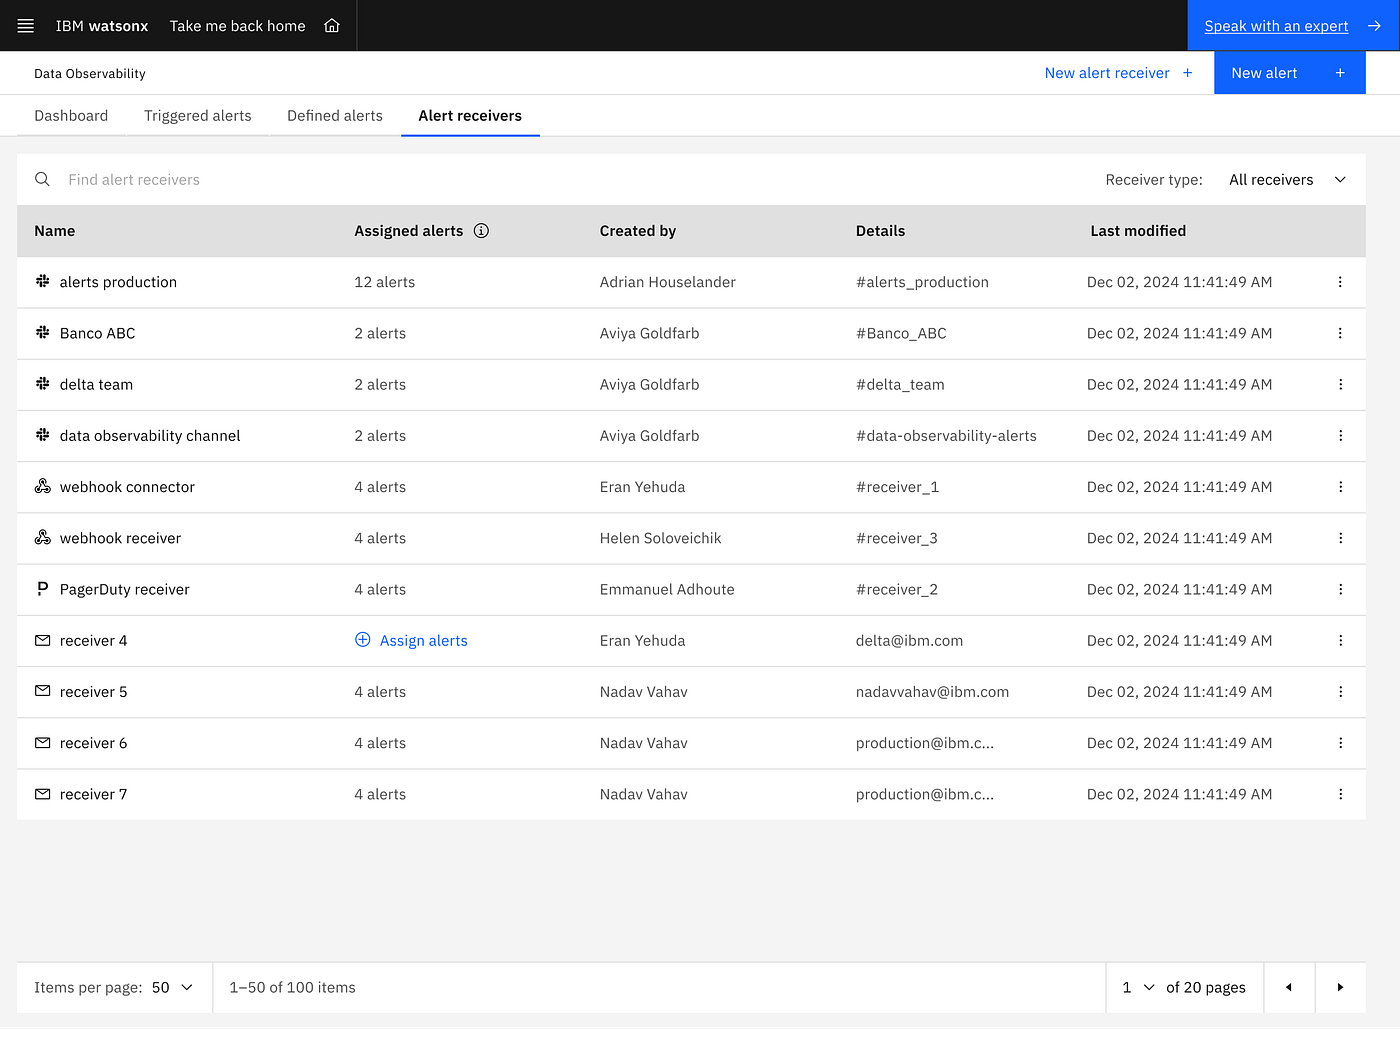This screenshot has height=1046, width=1400.
Task: Click the PagerDuty icon for PagerDuty receiver
Action: [x=42, y=589]
